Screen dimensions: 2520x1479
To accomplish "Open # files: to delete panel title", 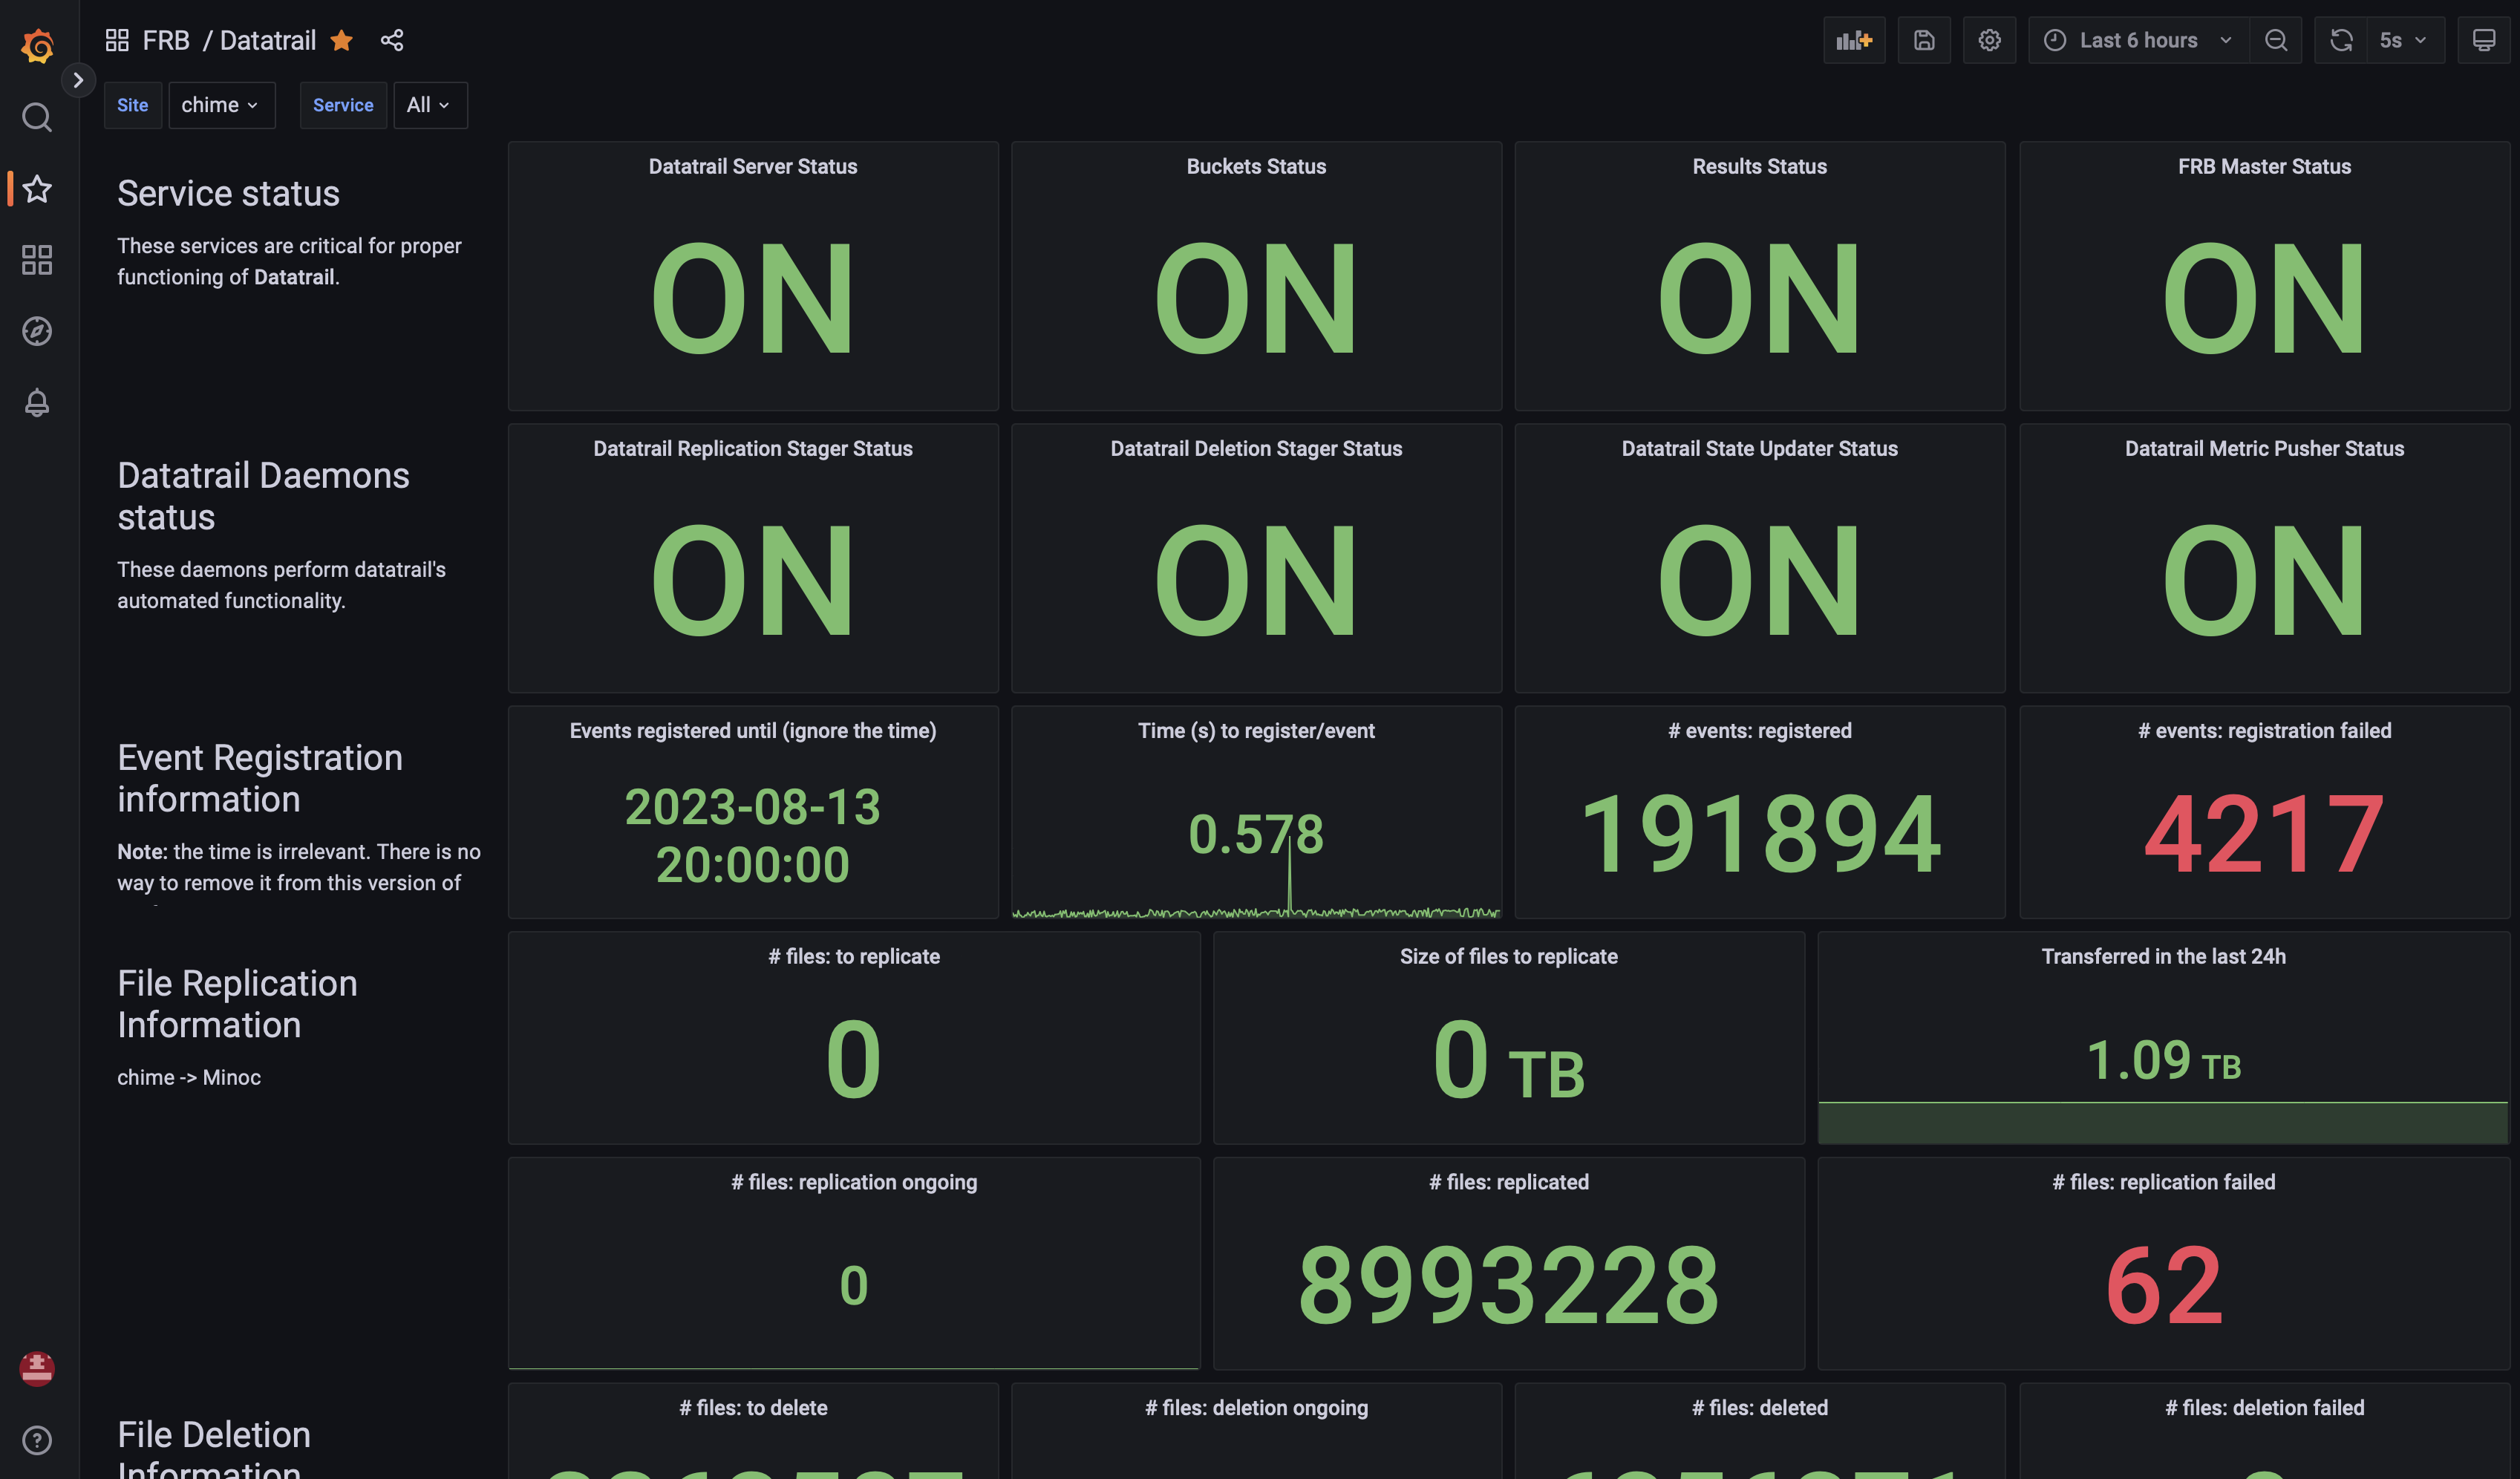I will coord(753,1409).
